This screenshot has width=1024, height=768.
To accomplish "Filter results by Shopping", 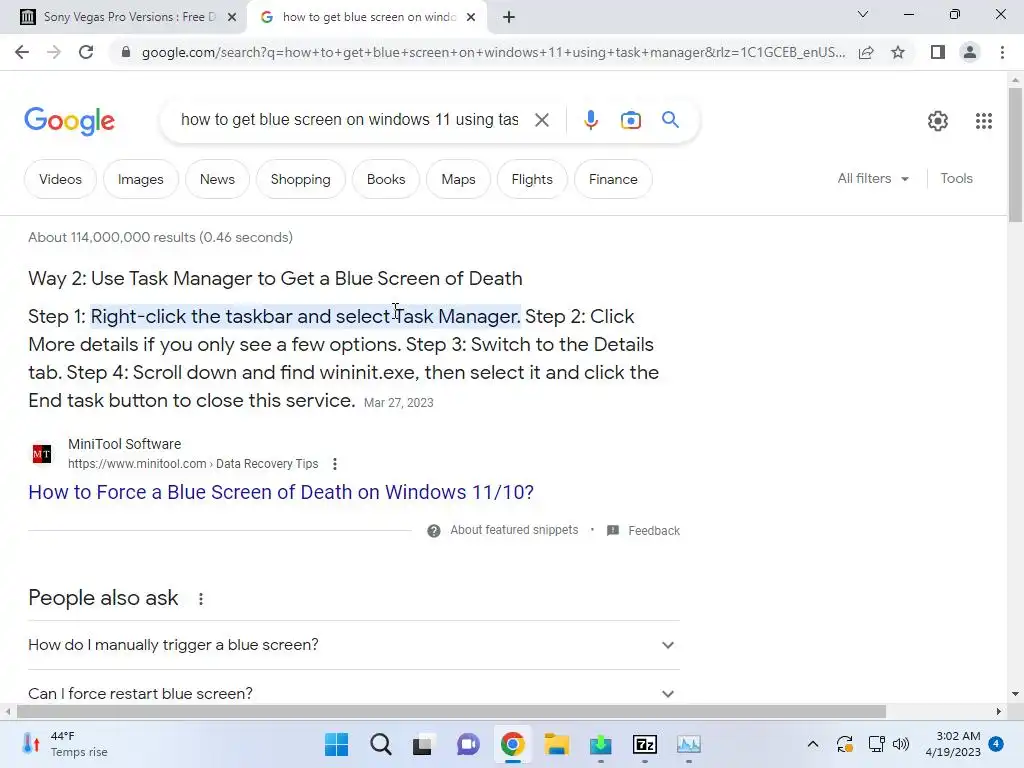I will pyautogui.click(x=300, y=180).
